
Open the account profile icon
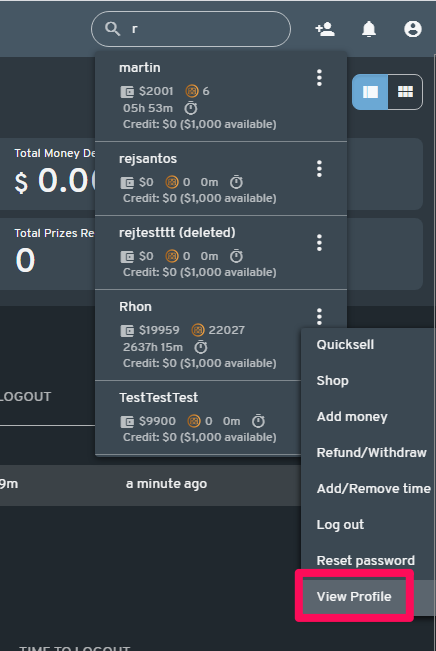pyautogui.click(x=413, y=29)
